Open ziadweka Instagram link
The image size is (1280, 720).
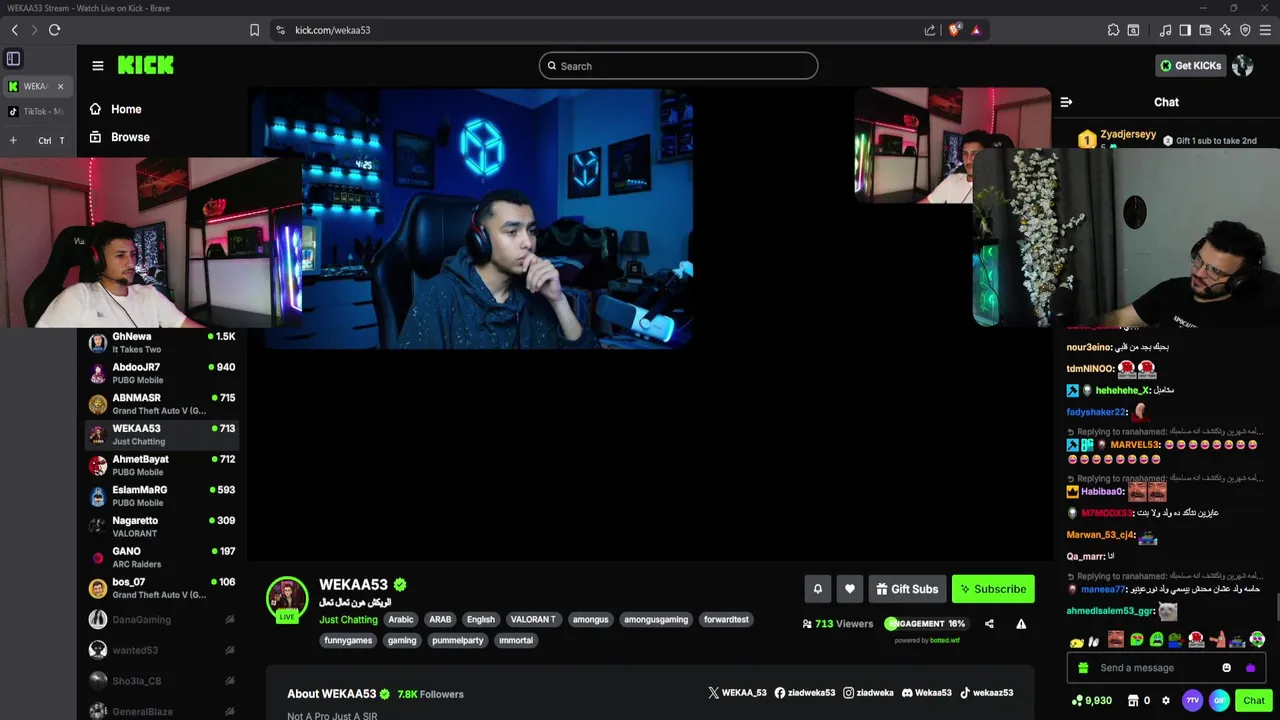pos(868,693)
